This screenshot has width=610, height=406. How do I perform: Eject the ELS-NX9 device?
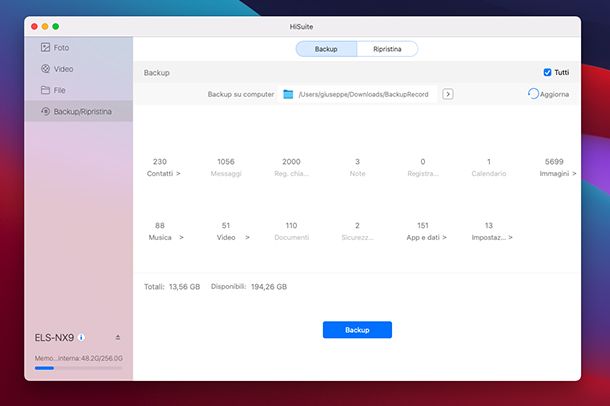coord(118,337)
